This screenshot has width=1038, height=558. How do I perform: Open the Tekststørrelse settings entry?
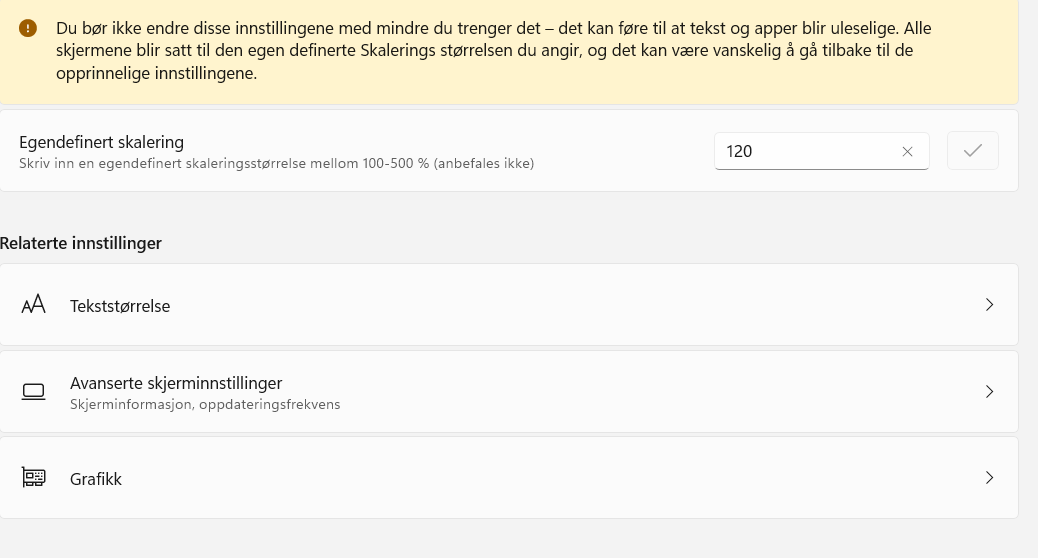(x=120, y=306)
